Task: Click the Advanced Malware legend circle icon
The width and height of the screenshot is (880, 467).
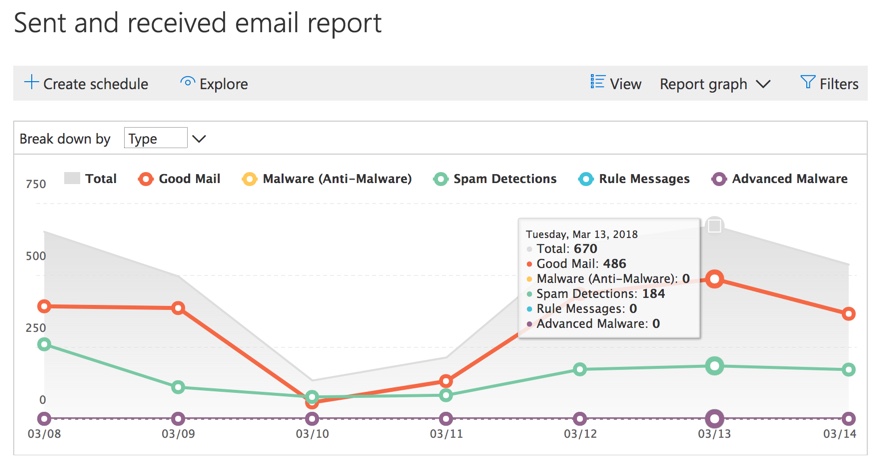Action: click(718, 179)
